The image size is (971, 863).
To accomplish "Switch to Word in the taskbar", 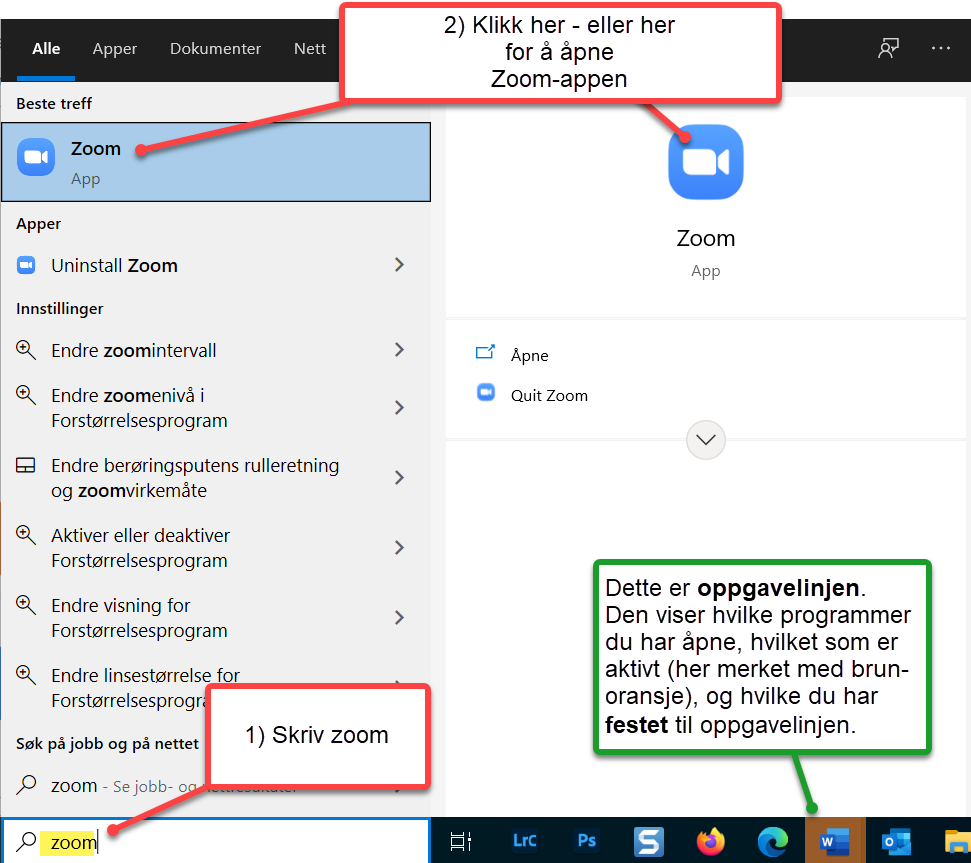I will tap(834, 841).
